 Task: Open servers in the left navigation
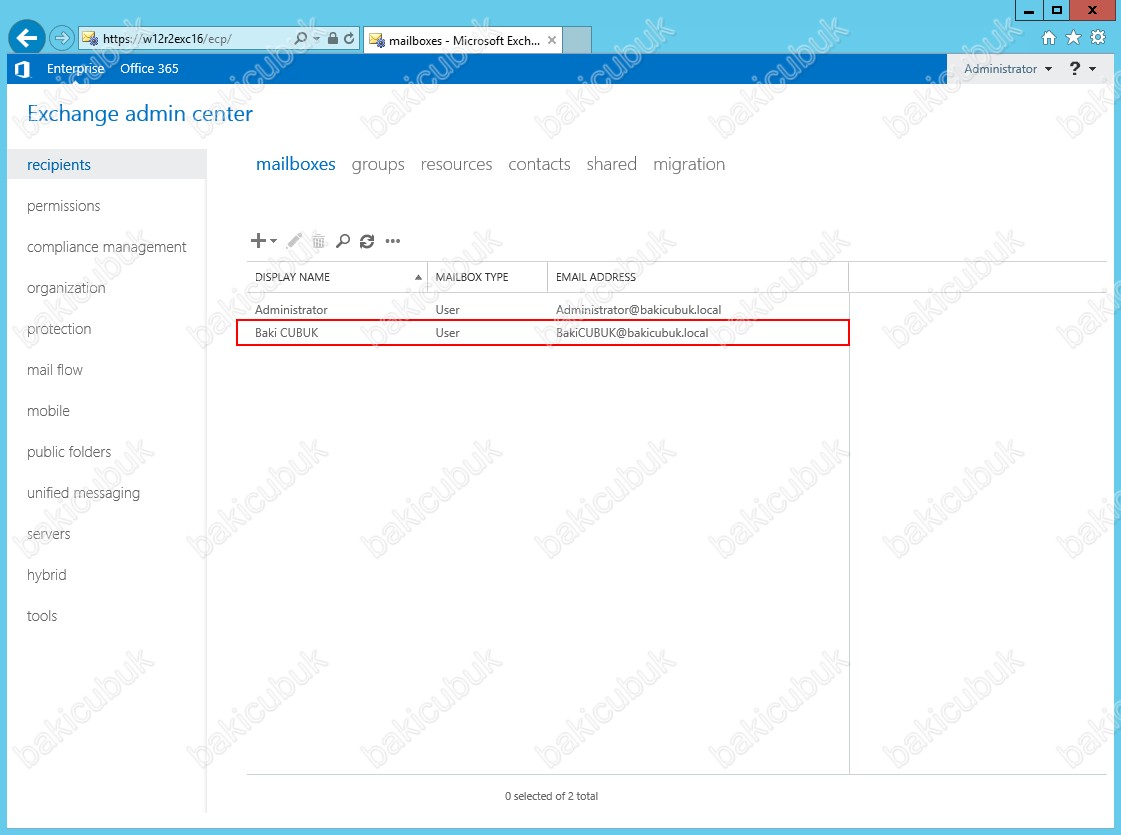(x=49, y=534)
